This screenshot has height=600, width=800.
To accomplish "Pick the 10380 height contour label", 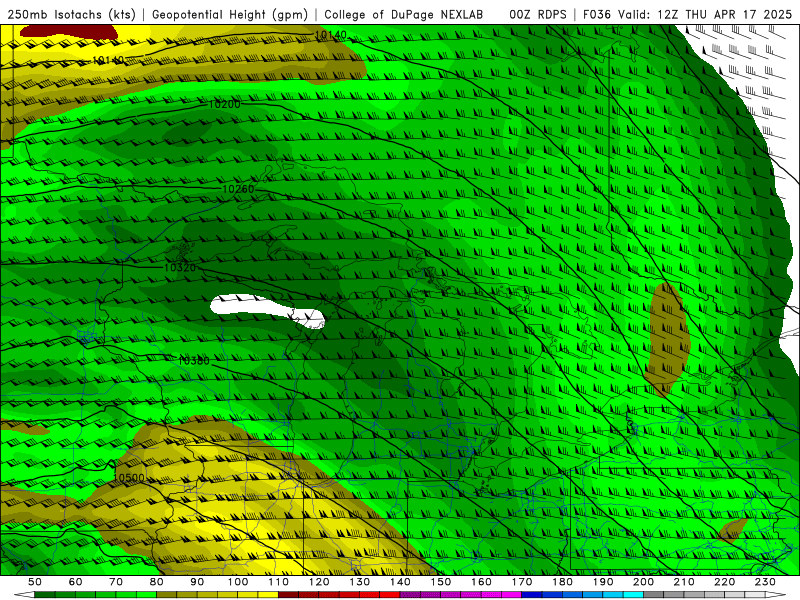I will 194,361.
